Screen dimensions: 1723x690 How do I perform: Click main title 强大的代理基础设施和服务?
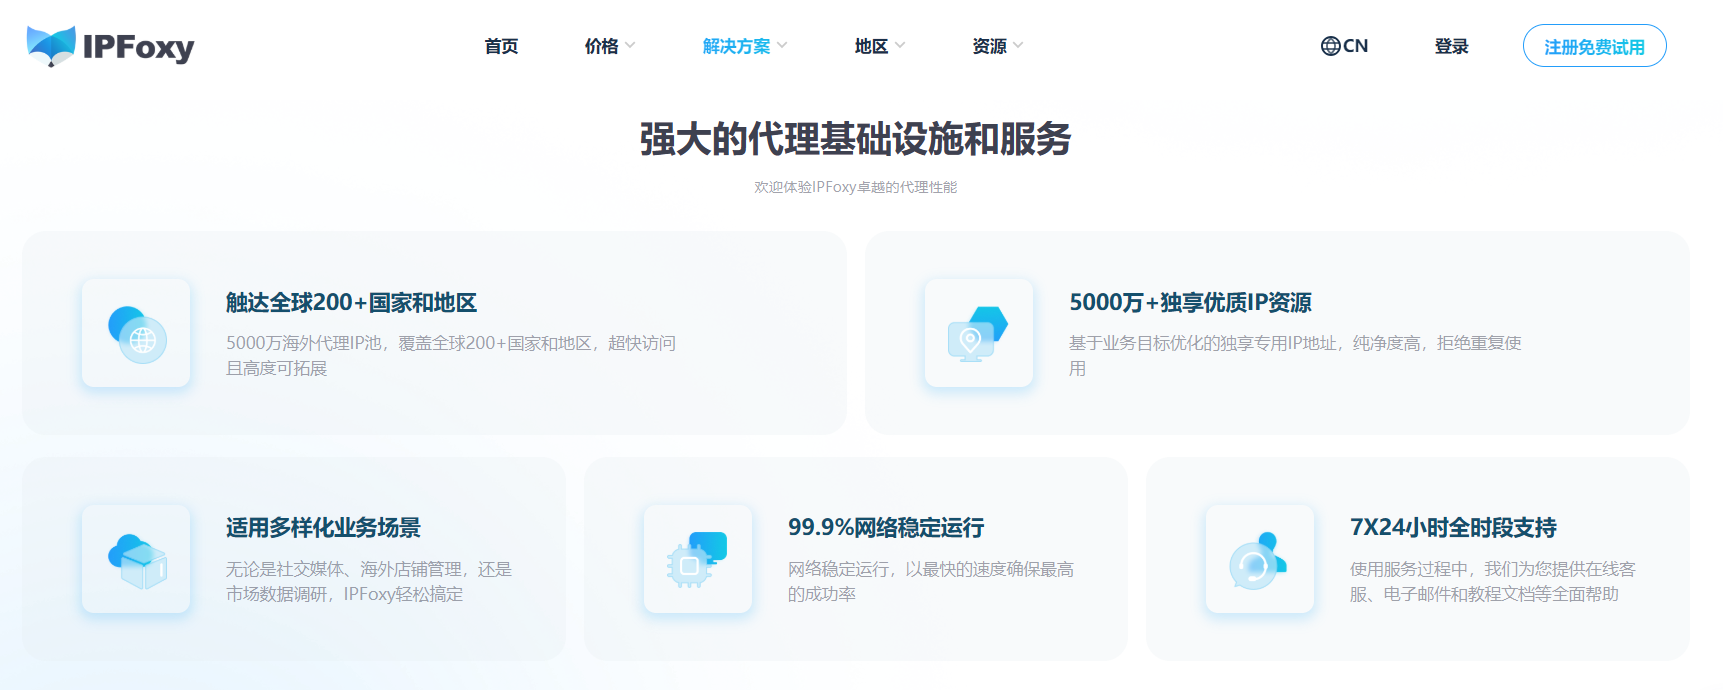(856, 139)
